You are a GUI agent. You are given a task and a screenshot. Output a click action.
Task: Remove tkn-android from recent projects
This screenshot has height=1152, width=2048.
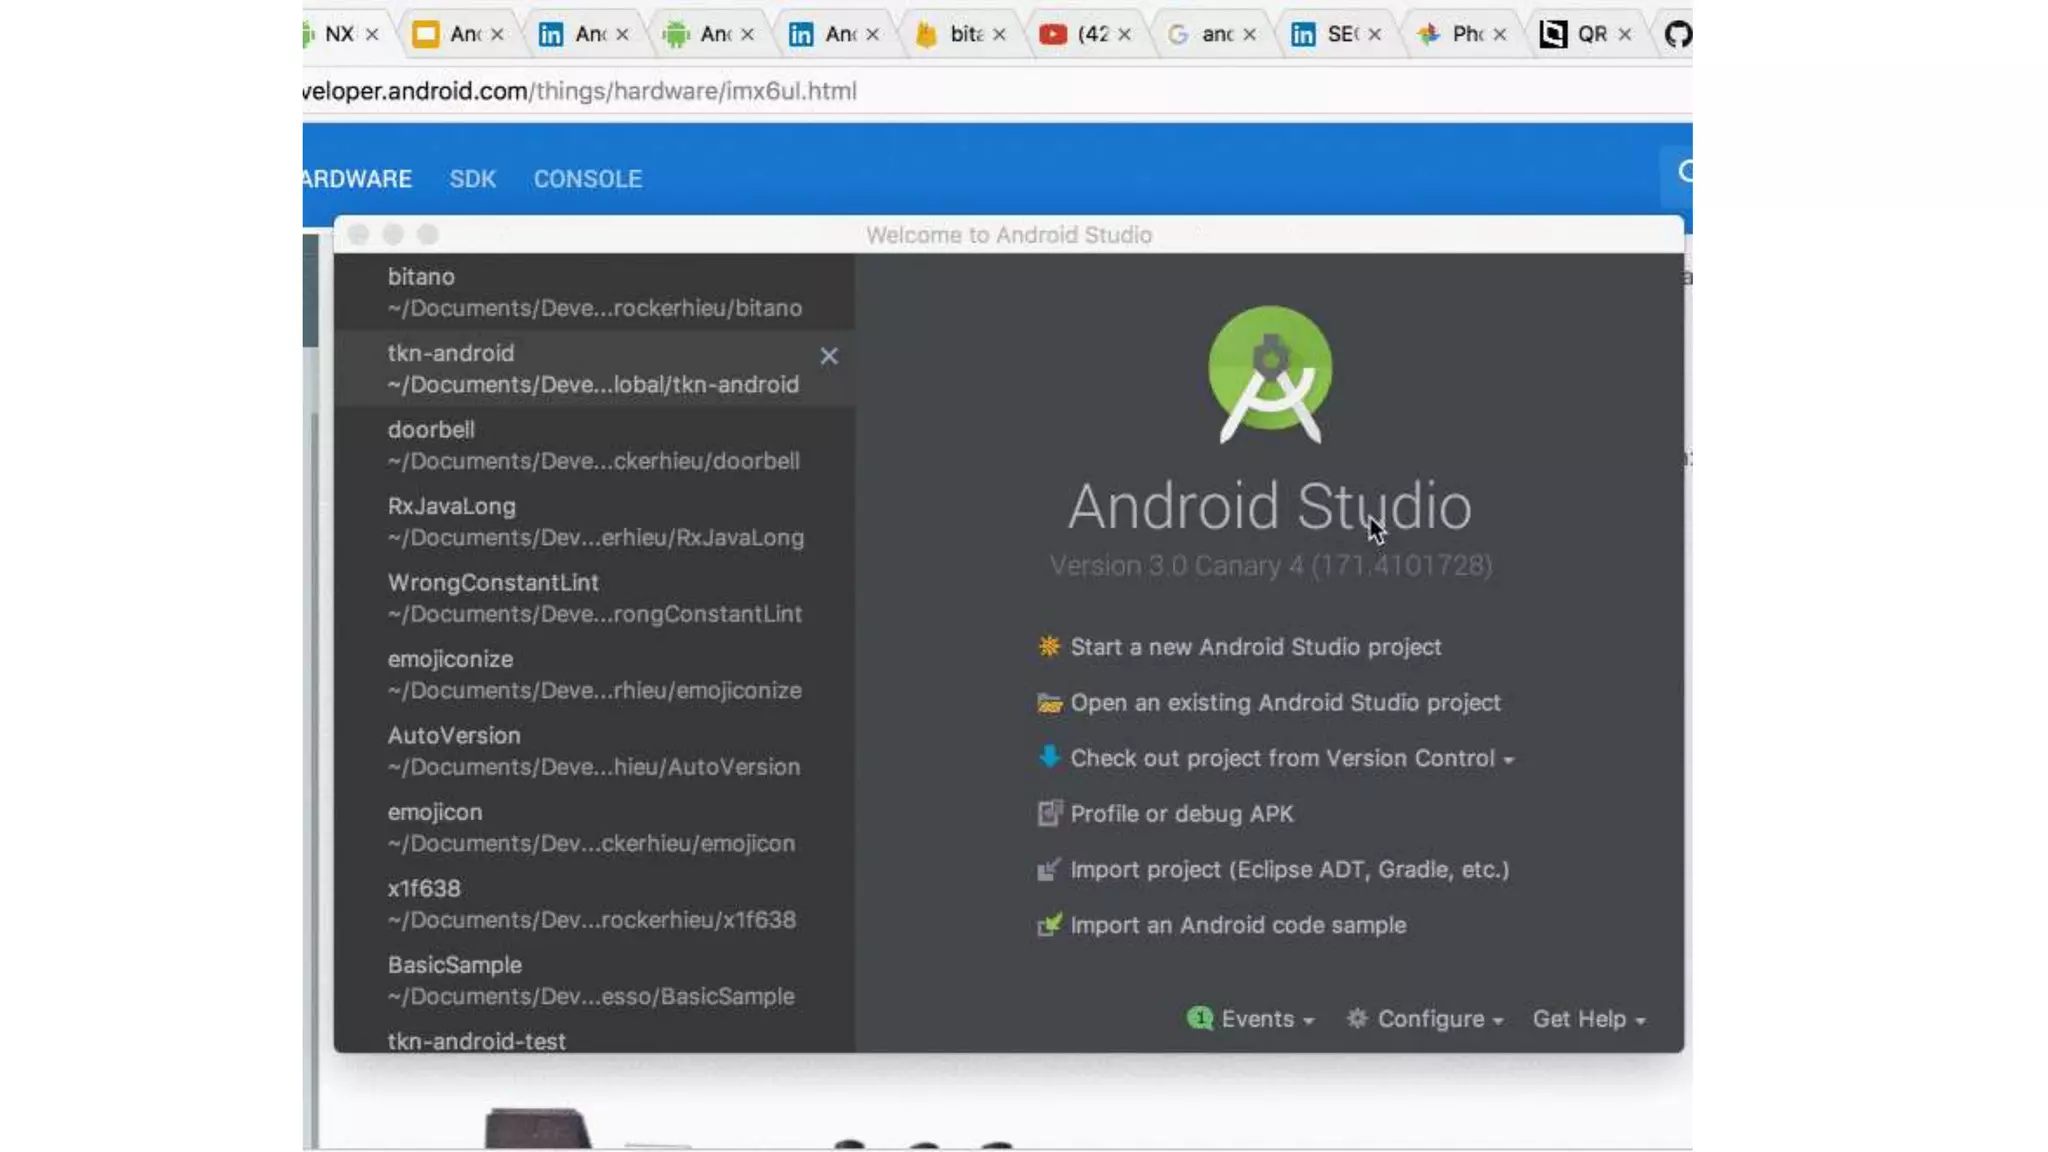coord(828,356)
